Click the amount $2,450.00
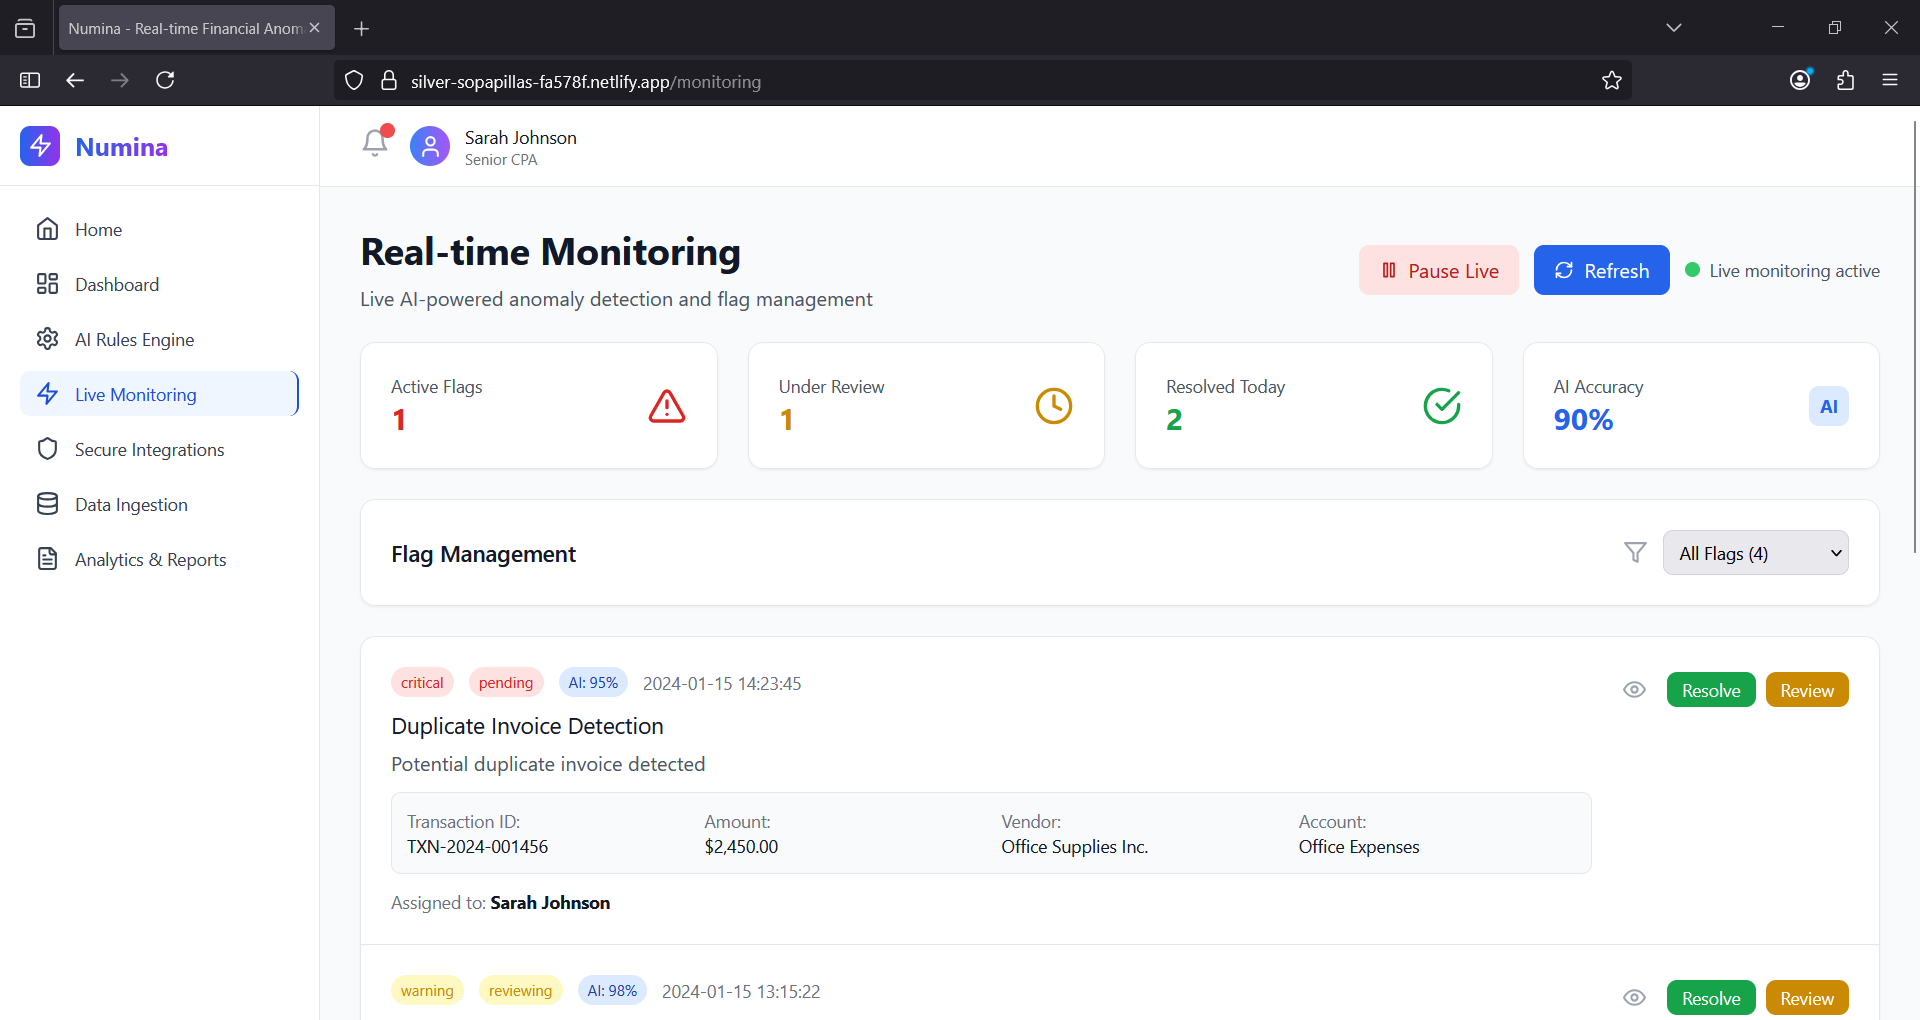 point(741,847)
